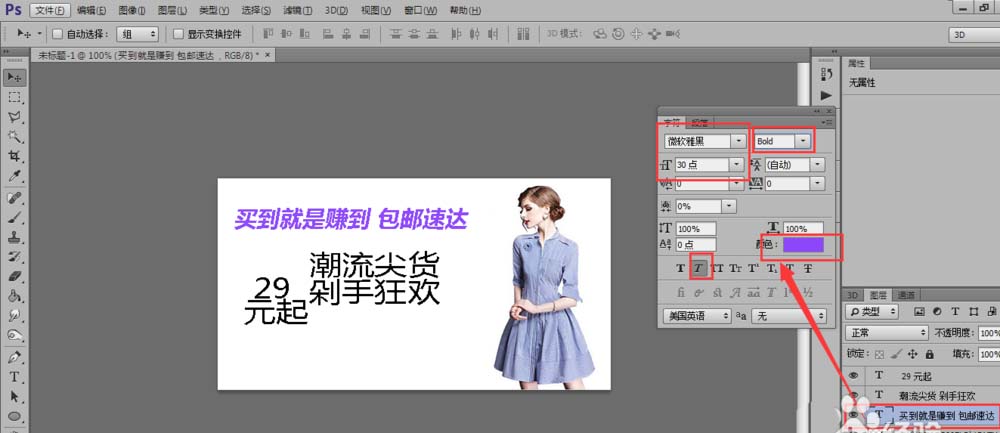The height and width of the screenshot is (433, 1000).
Task: Click the 3D slide mode icon
Action: [654, 34]
